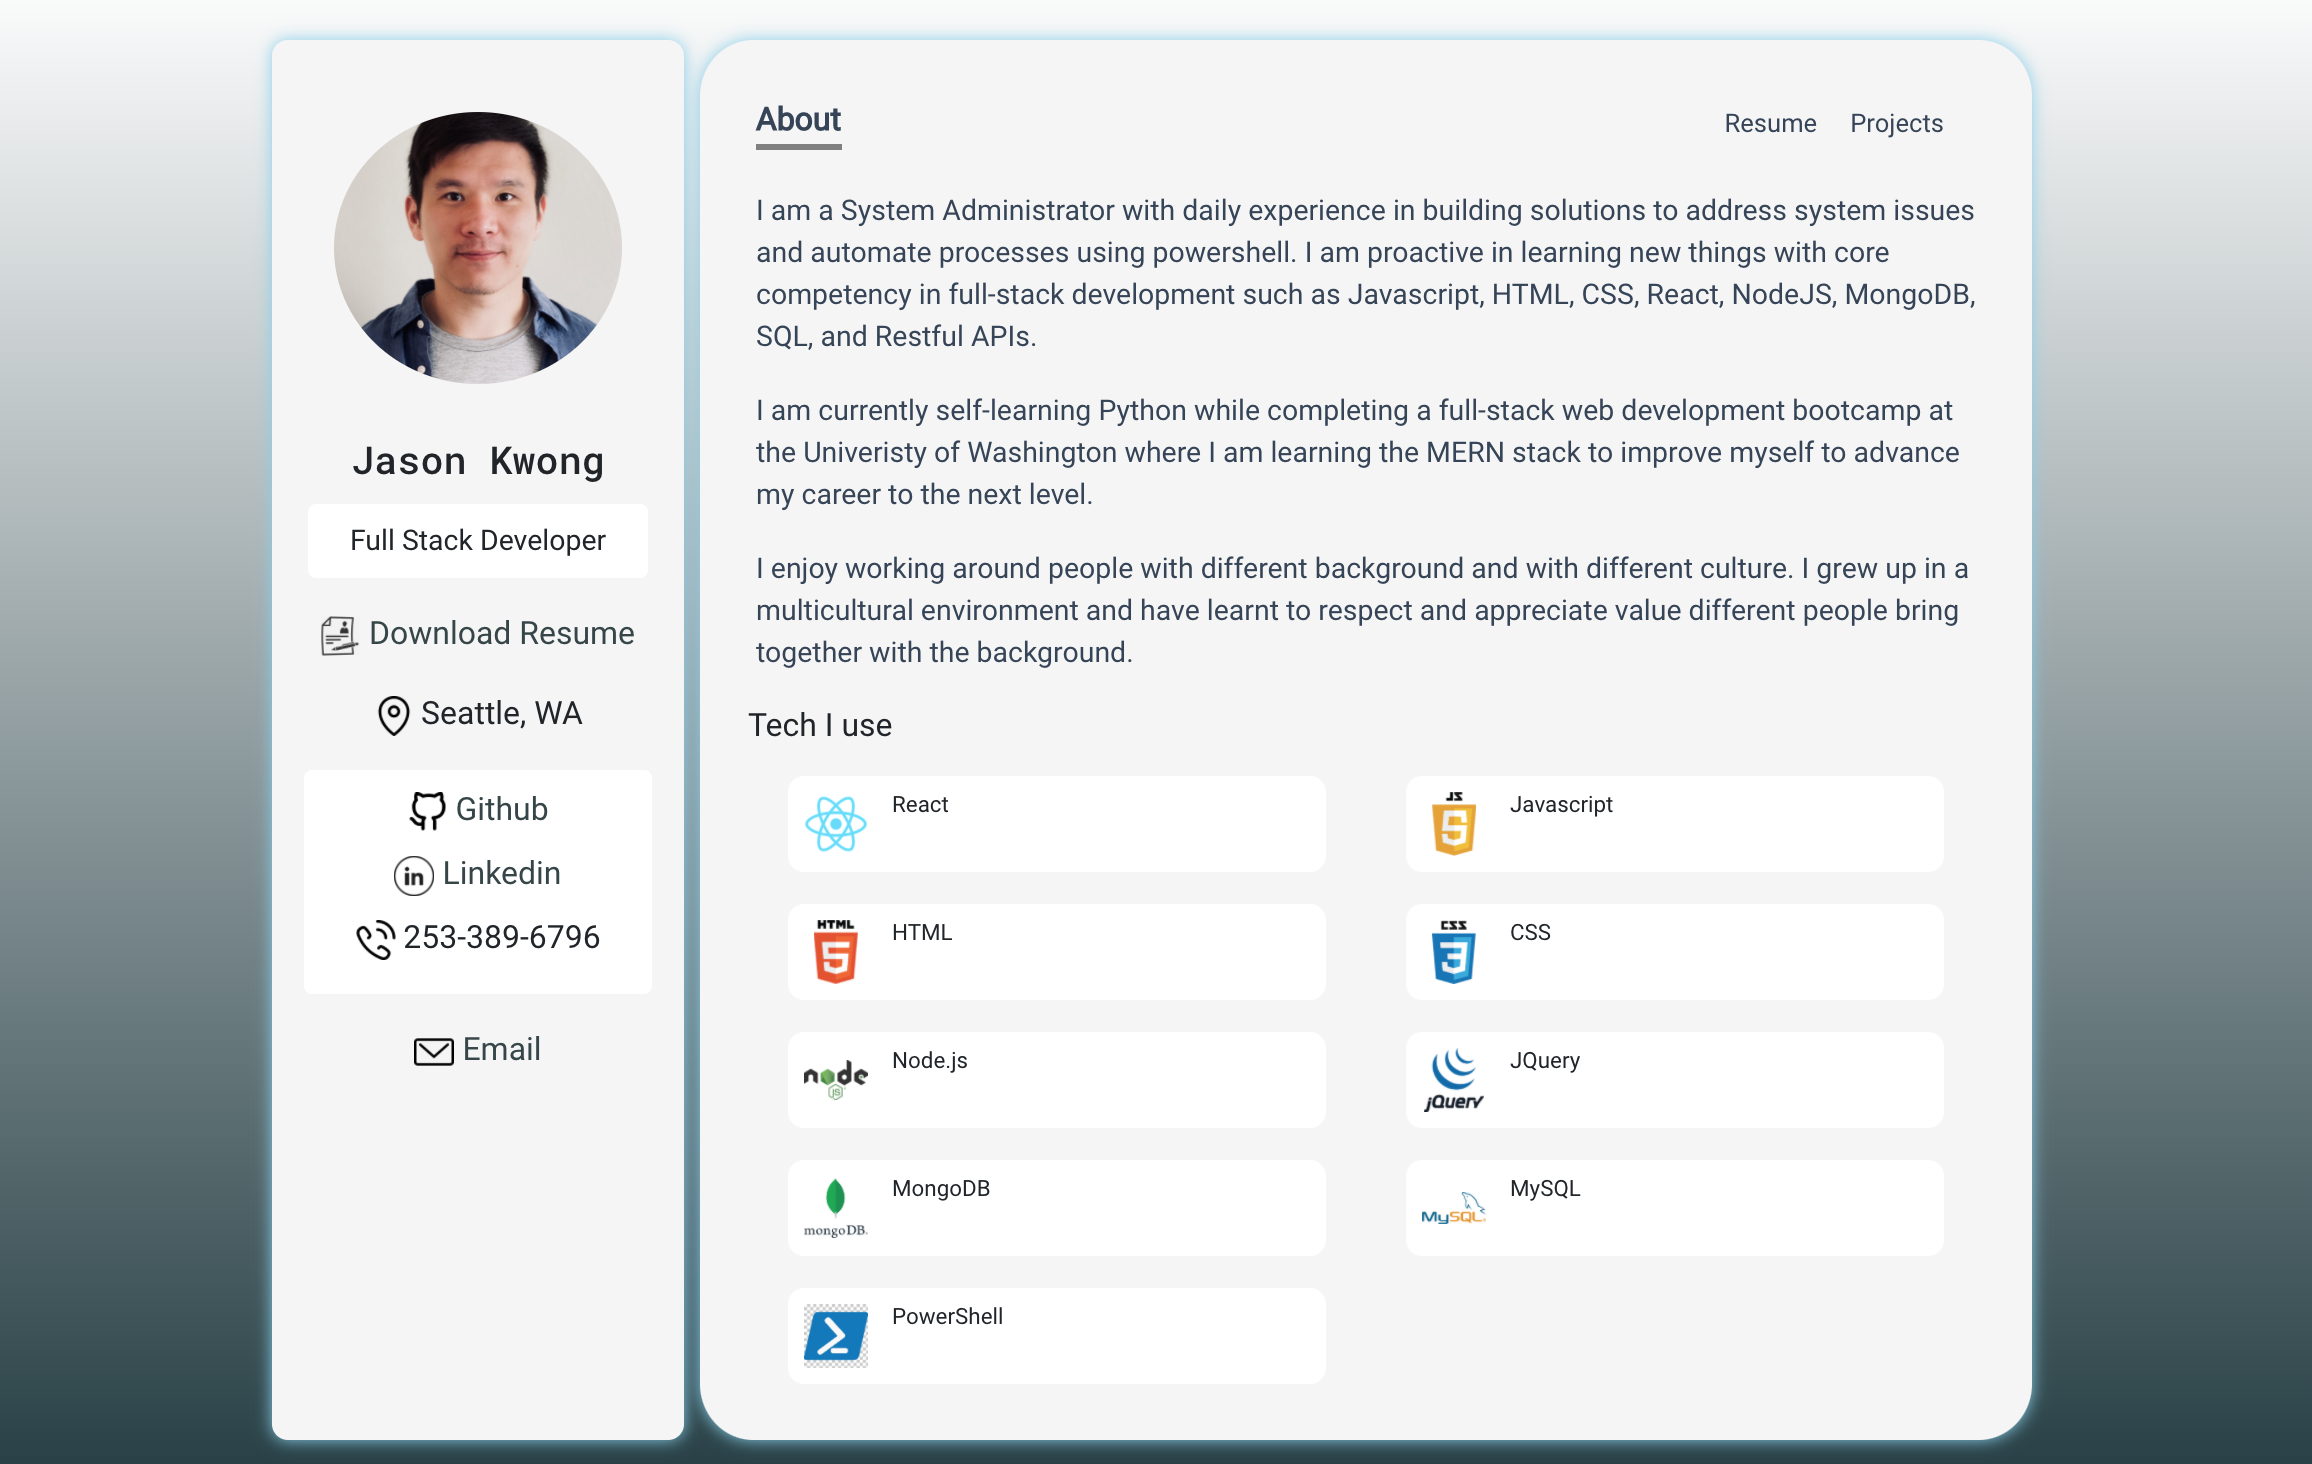The width and height of the screenshot is (2312, 1464).
Task: Click the HTML5 logo icon
Action: (835, 952)
